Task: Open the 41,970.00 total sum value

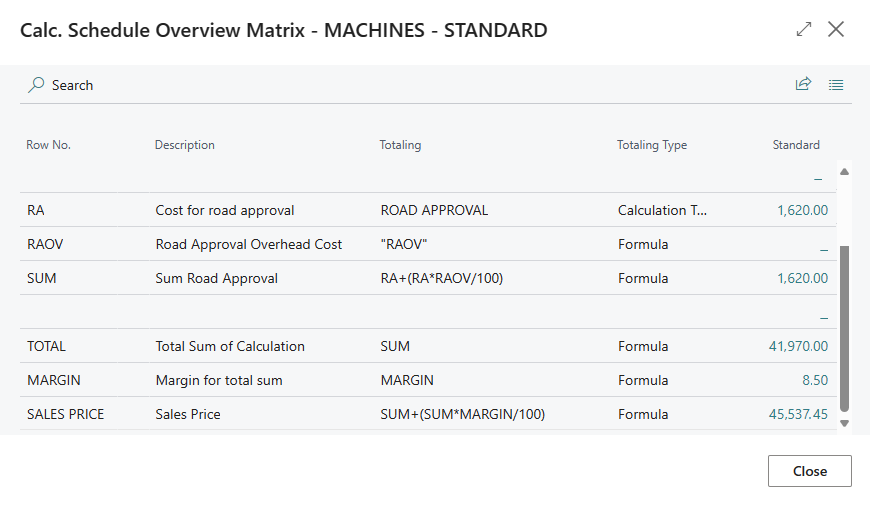Action: tap(798, 346)
